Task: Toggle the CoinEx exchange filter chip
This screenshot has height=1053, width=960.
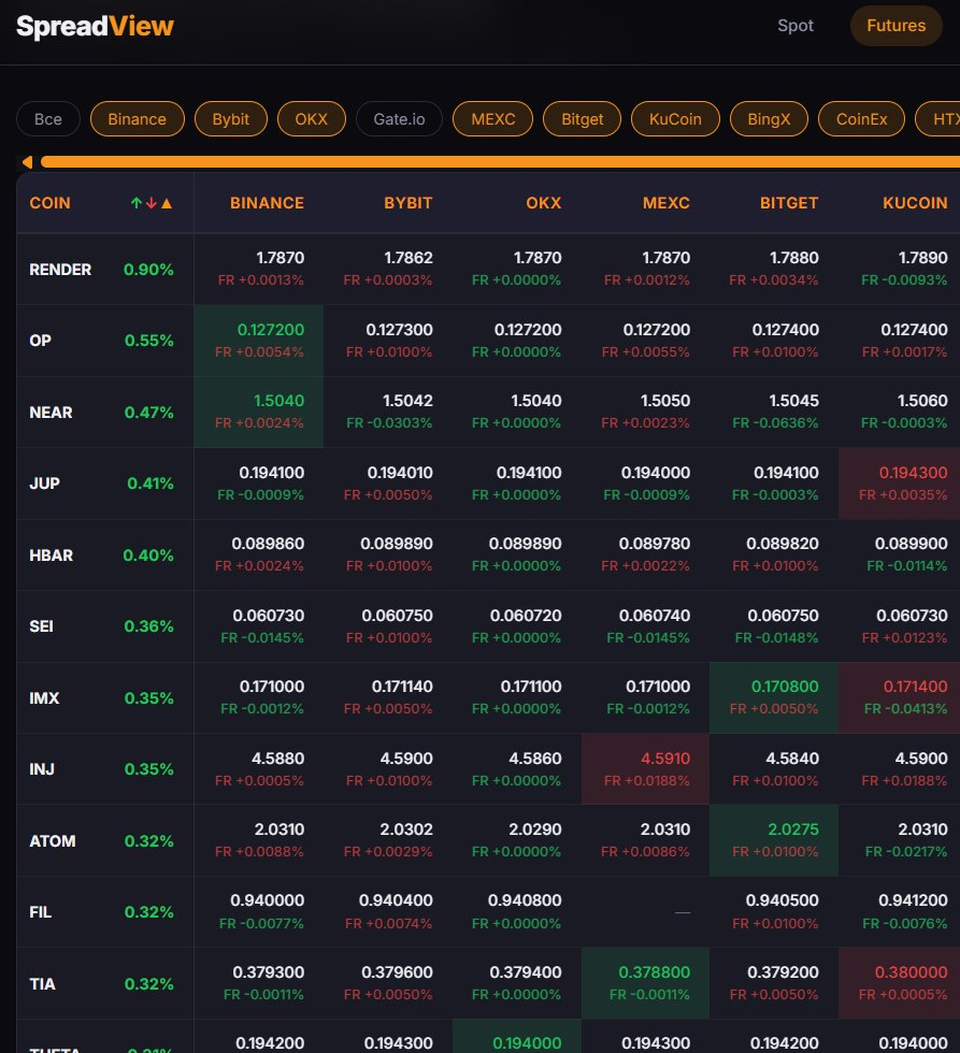Action: [861, 119]
